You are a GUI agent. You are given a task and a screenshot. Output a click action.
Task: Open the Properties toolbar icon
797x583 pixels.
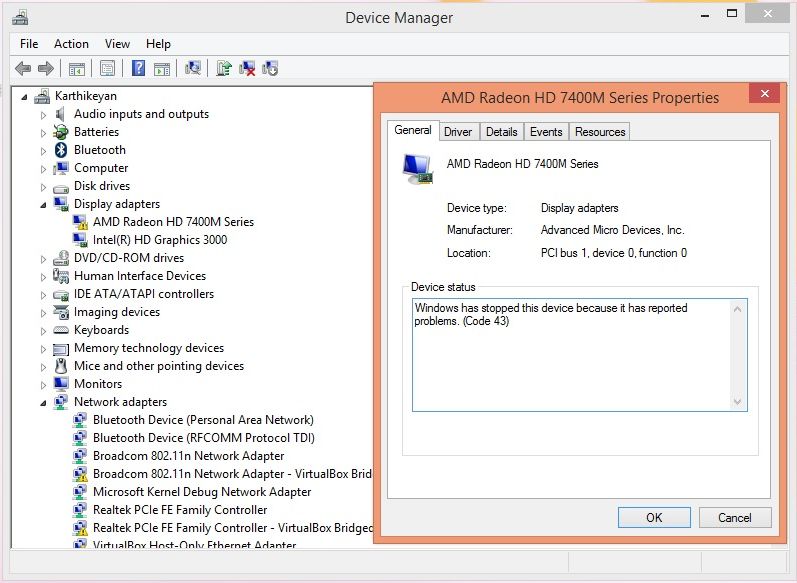click(x=107, y=68)
